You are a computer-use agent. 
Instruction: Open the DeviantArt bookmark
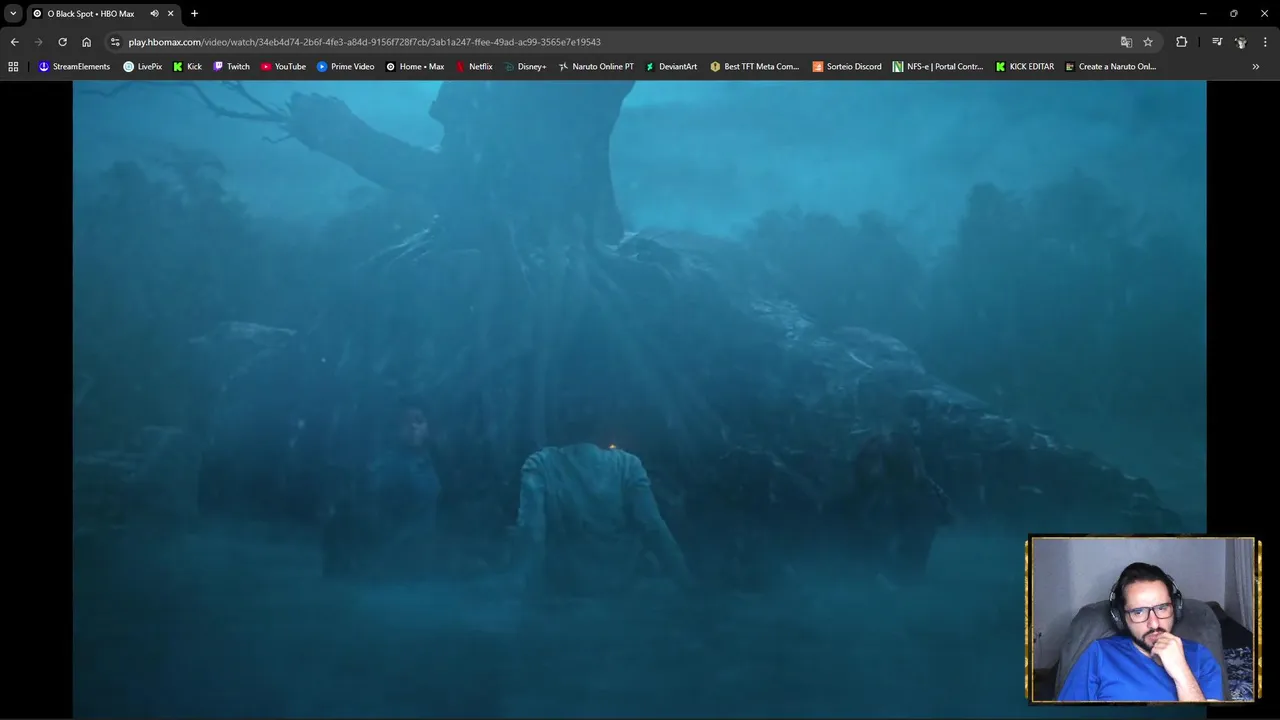point(671,67)
